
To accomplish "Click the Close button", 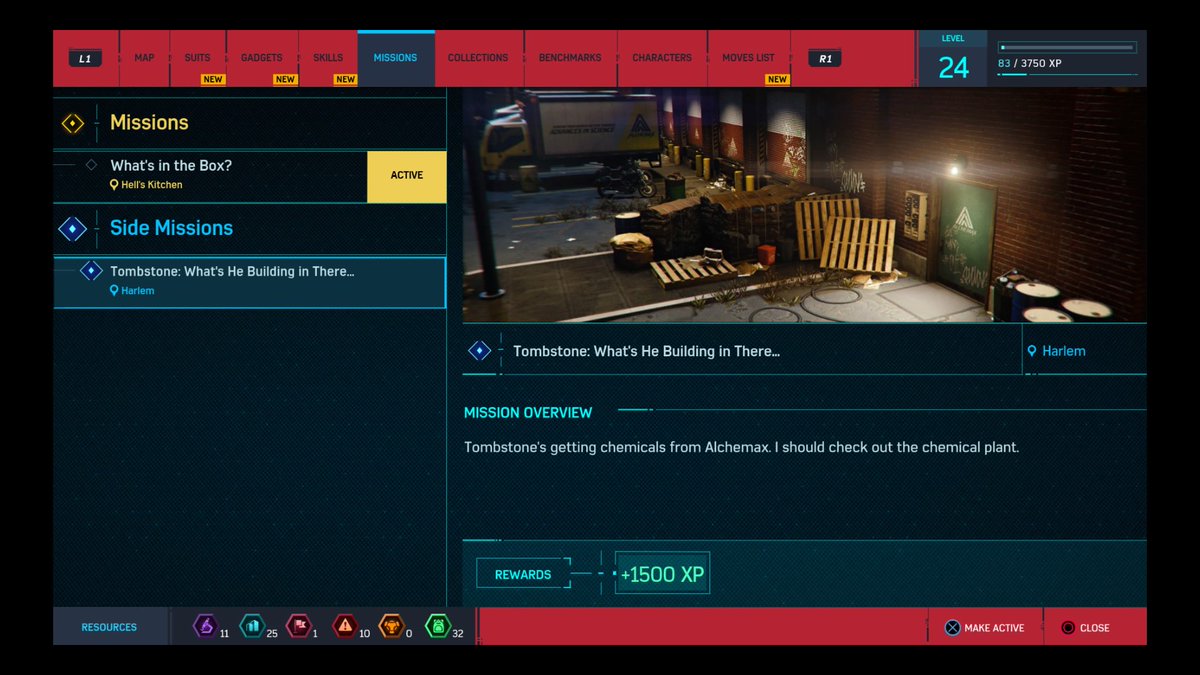I will [x=1085, y=628].
